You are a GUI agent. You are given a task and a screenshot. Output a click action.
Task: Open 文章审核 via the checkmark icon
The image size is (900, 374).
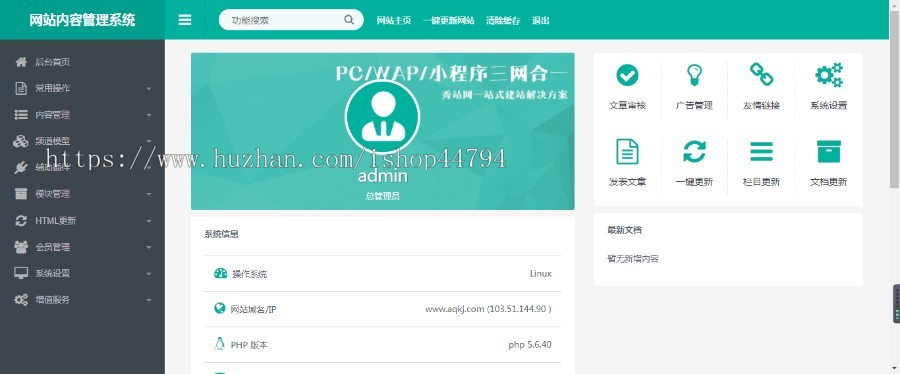click(x=627, y=75)
